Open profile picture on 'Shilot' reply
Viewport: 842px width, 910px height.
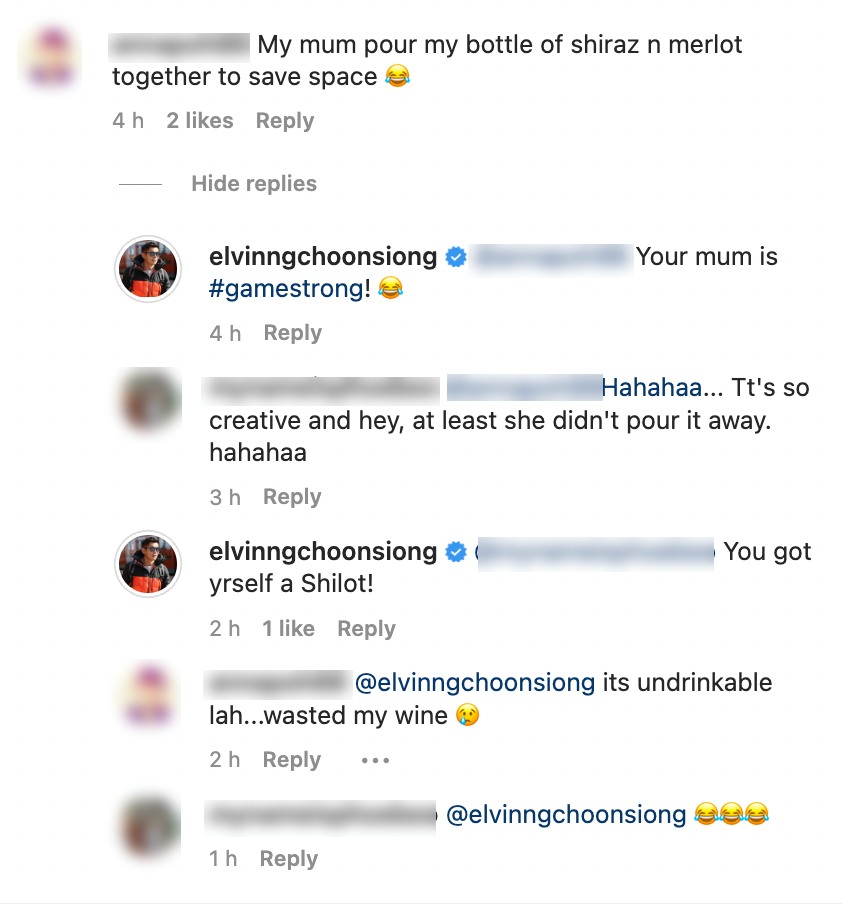pyautogui.click(x=148, y=564)
